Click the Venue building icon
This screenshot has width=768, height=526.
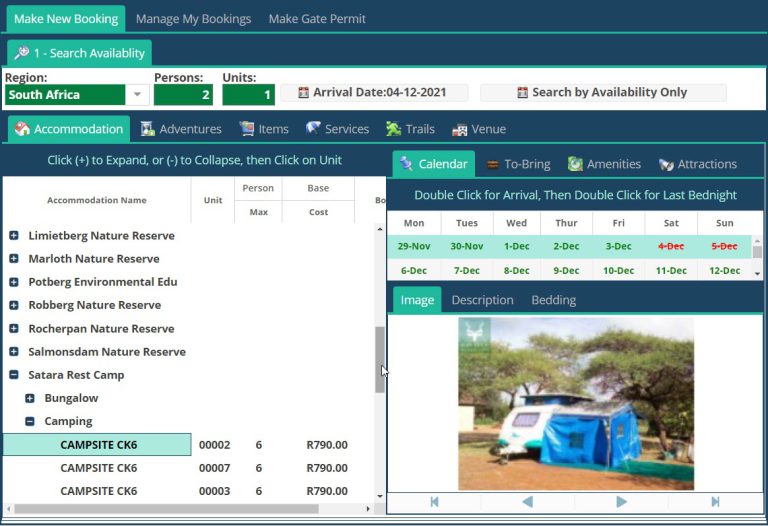click(x=459, y=130)
